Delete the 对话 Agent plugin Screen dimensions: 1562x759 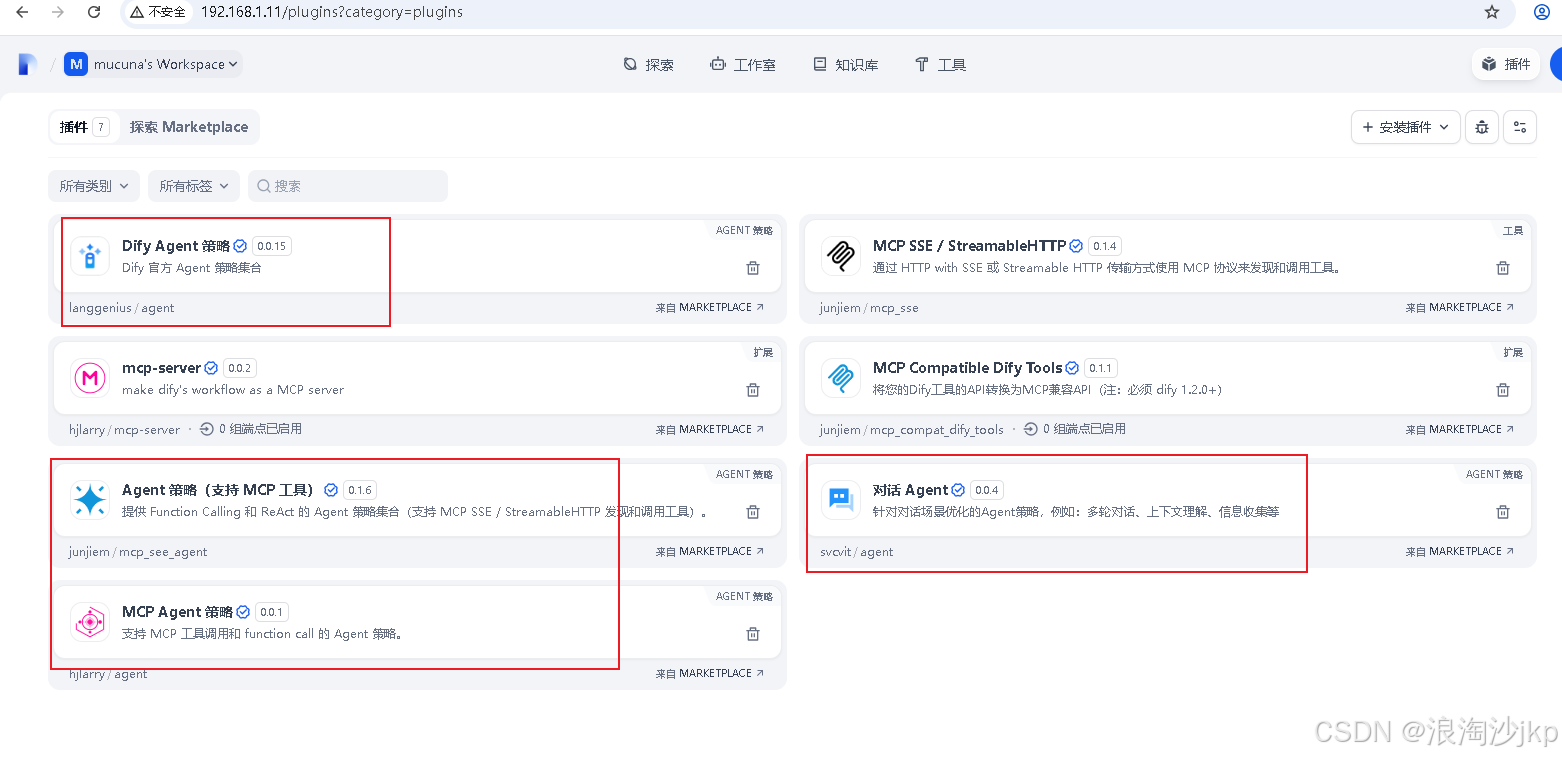click(1503, 512)
